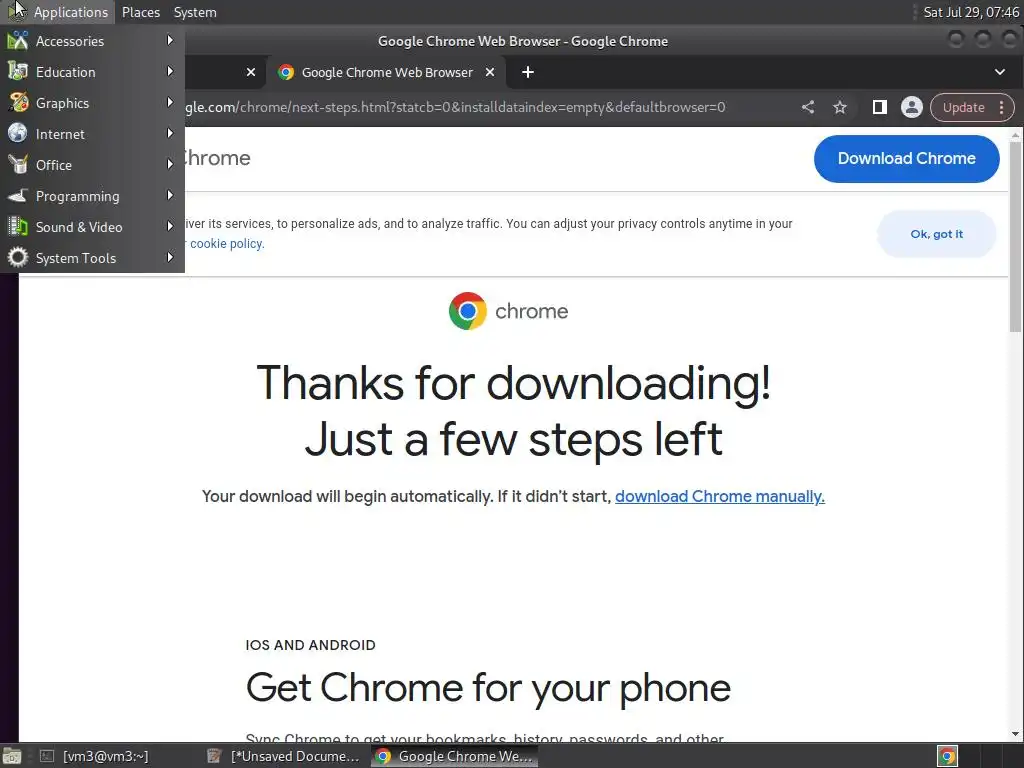This screenshot has width=1024, height=768.
Task: Open Chrome three-dot menu
Action: [x=1002, y=107]
